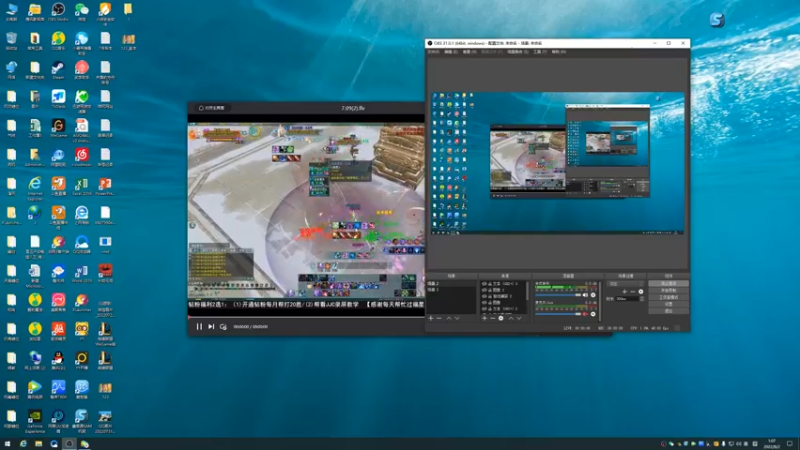Open 场景集合 (Scene Collection) menu in OBS
The image size is (800, 450).
(x=517, y=52)
